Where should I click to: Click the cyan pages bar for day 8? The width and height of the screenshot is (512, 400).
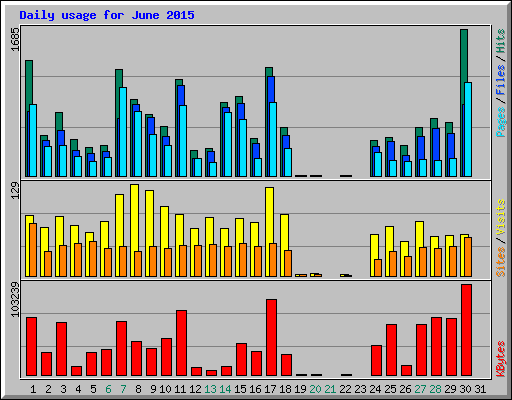point(138,144)
